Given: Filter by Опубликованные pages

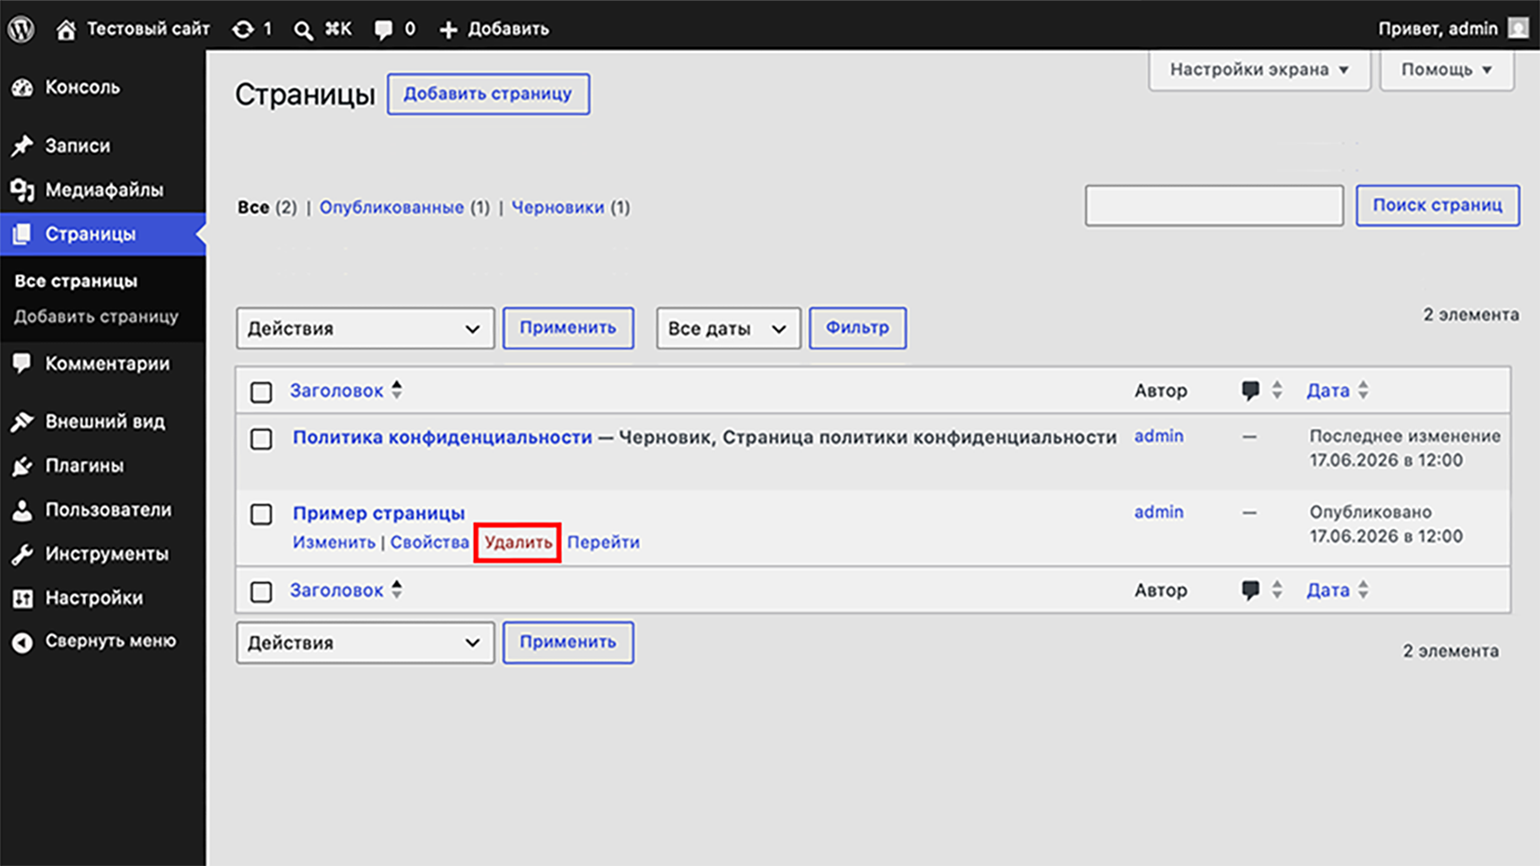Looking at the screenshot, I should (391, 208).
